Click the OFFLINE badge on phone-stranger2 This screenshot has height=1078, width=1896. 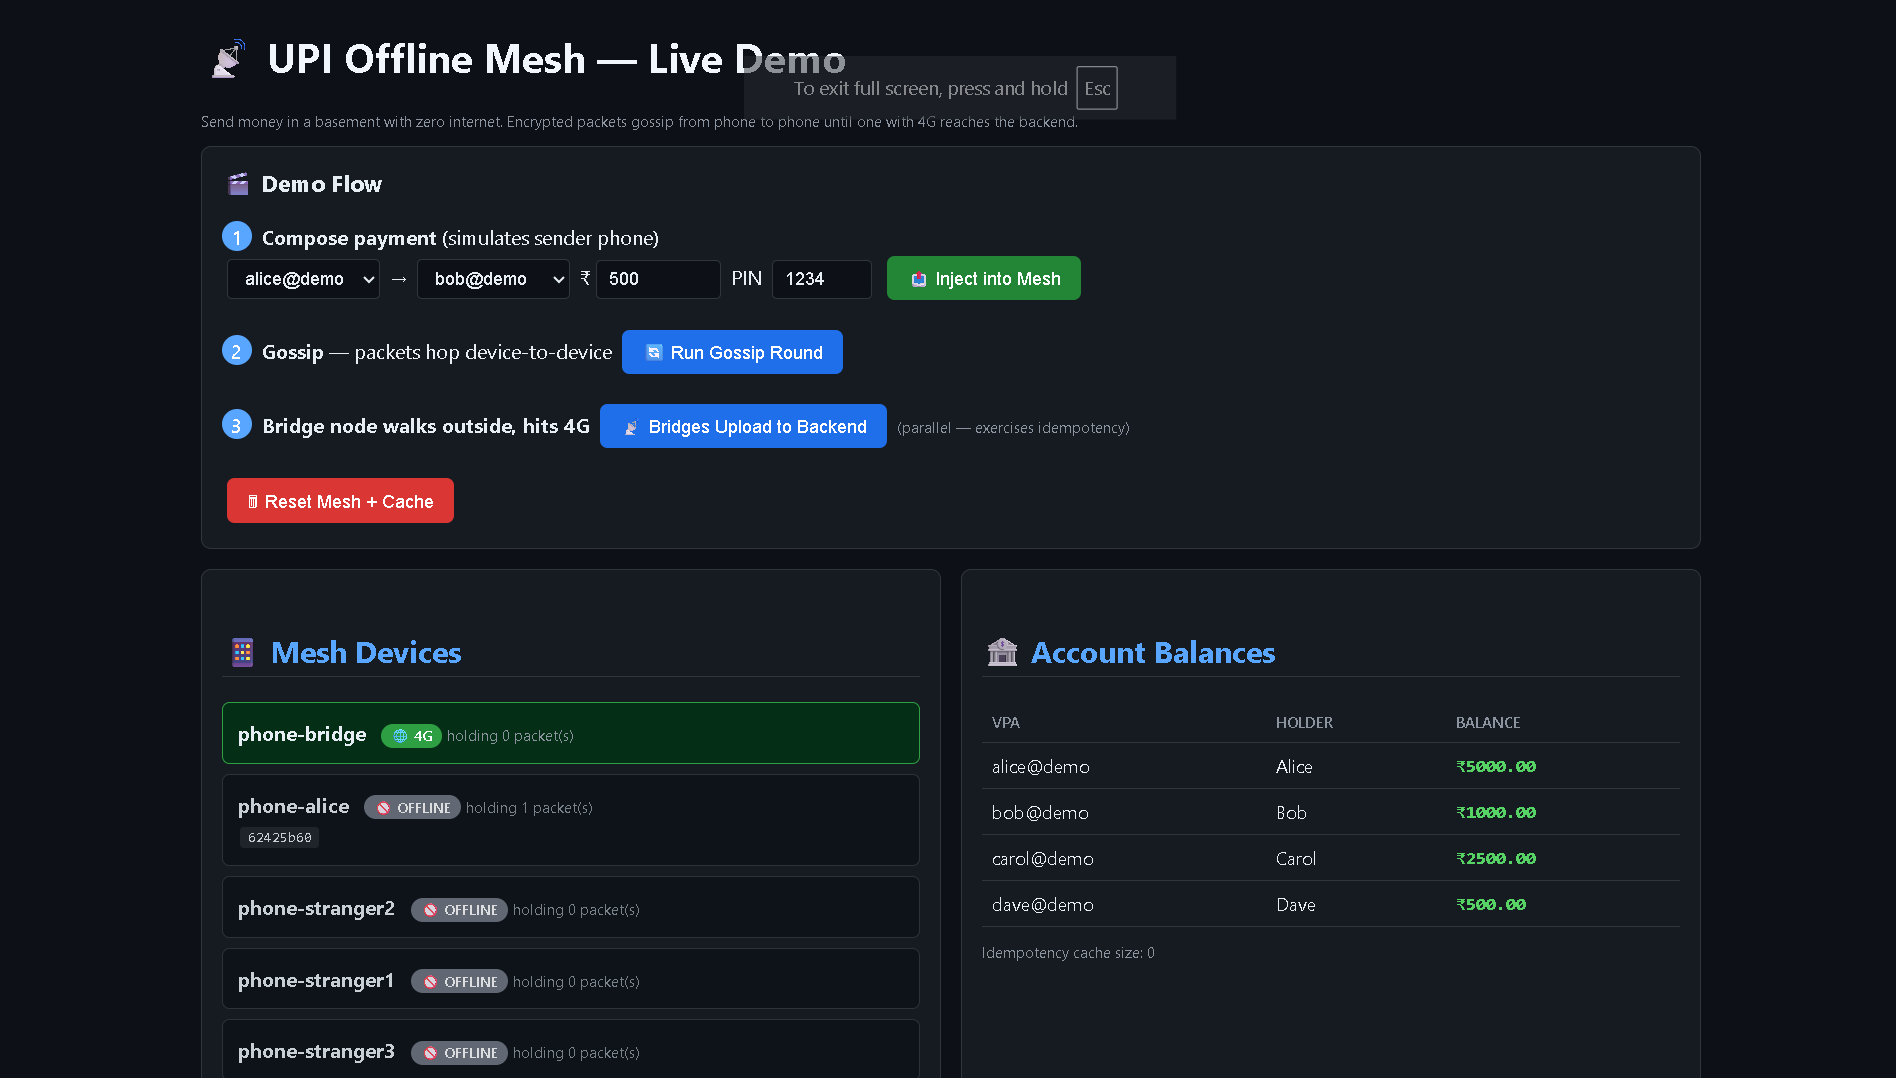click(x=459, y=910)
